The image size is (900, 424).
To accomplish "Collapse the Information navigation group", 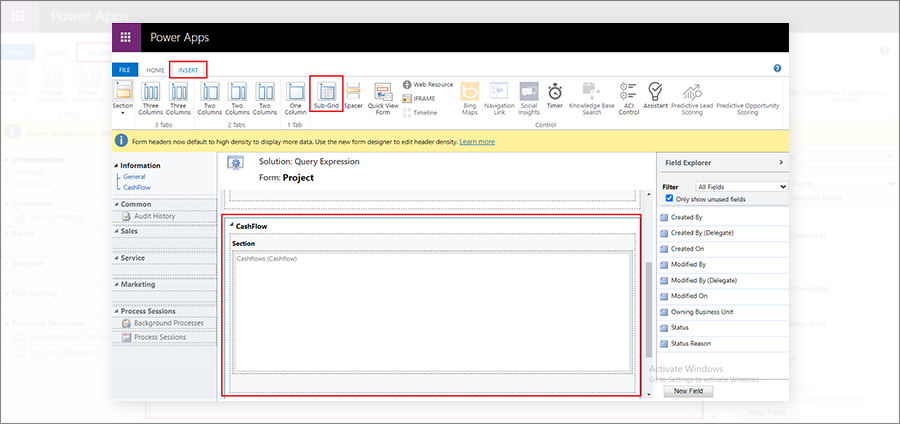I will click(117, 165).
